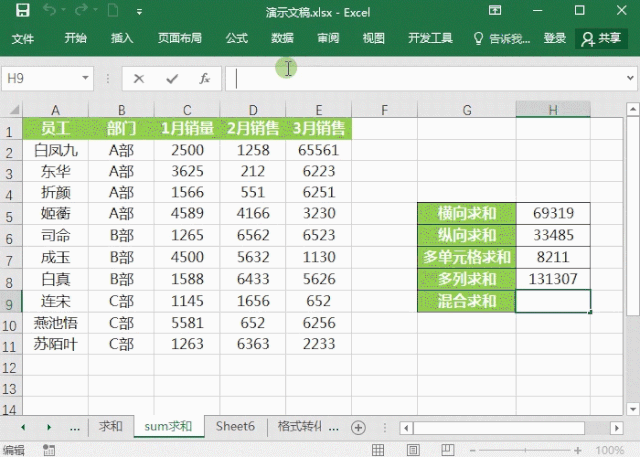Open the 页面布局 ribbon tab
Viewport: 640px width, 457px height.
tap(180, 38)
